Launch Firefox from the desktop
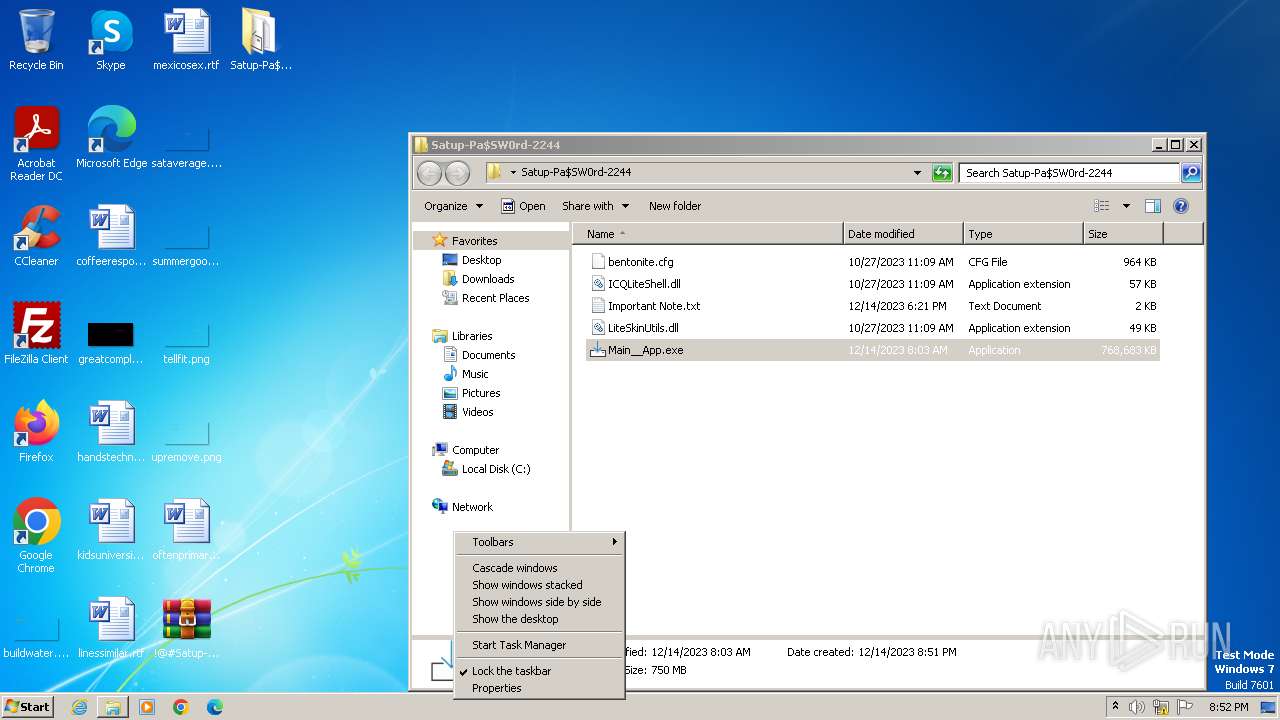Image resolution: width=1280 pixels, height=720 pixels. click(36, 432)
